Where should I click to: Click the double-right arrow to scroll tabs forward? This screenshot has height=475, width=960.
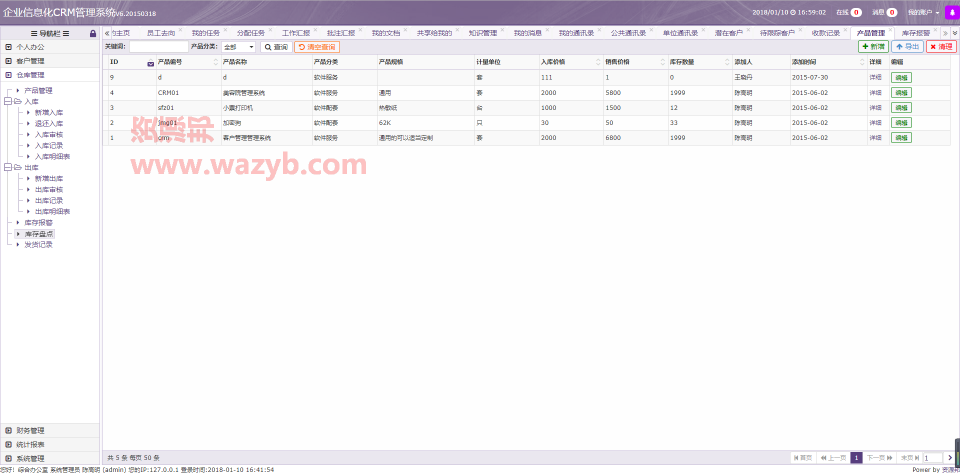945,33
